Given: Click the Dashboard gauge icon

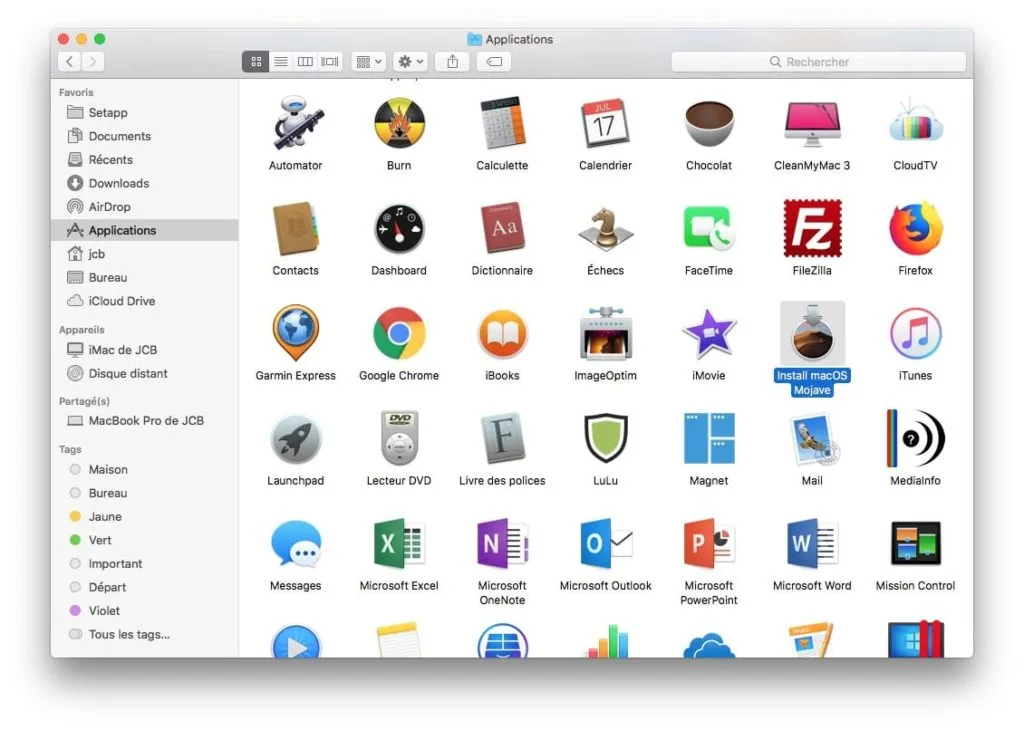Looking at the screenshot, I should pyautogui.click(x=399, y=229).
